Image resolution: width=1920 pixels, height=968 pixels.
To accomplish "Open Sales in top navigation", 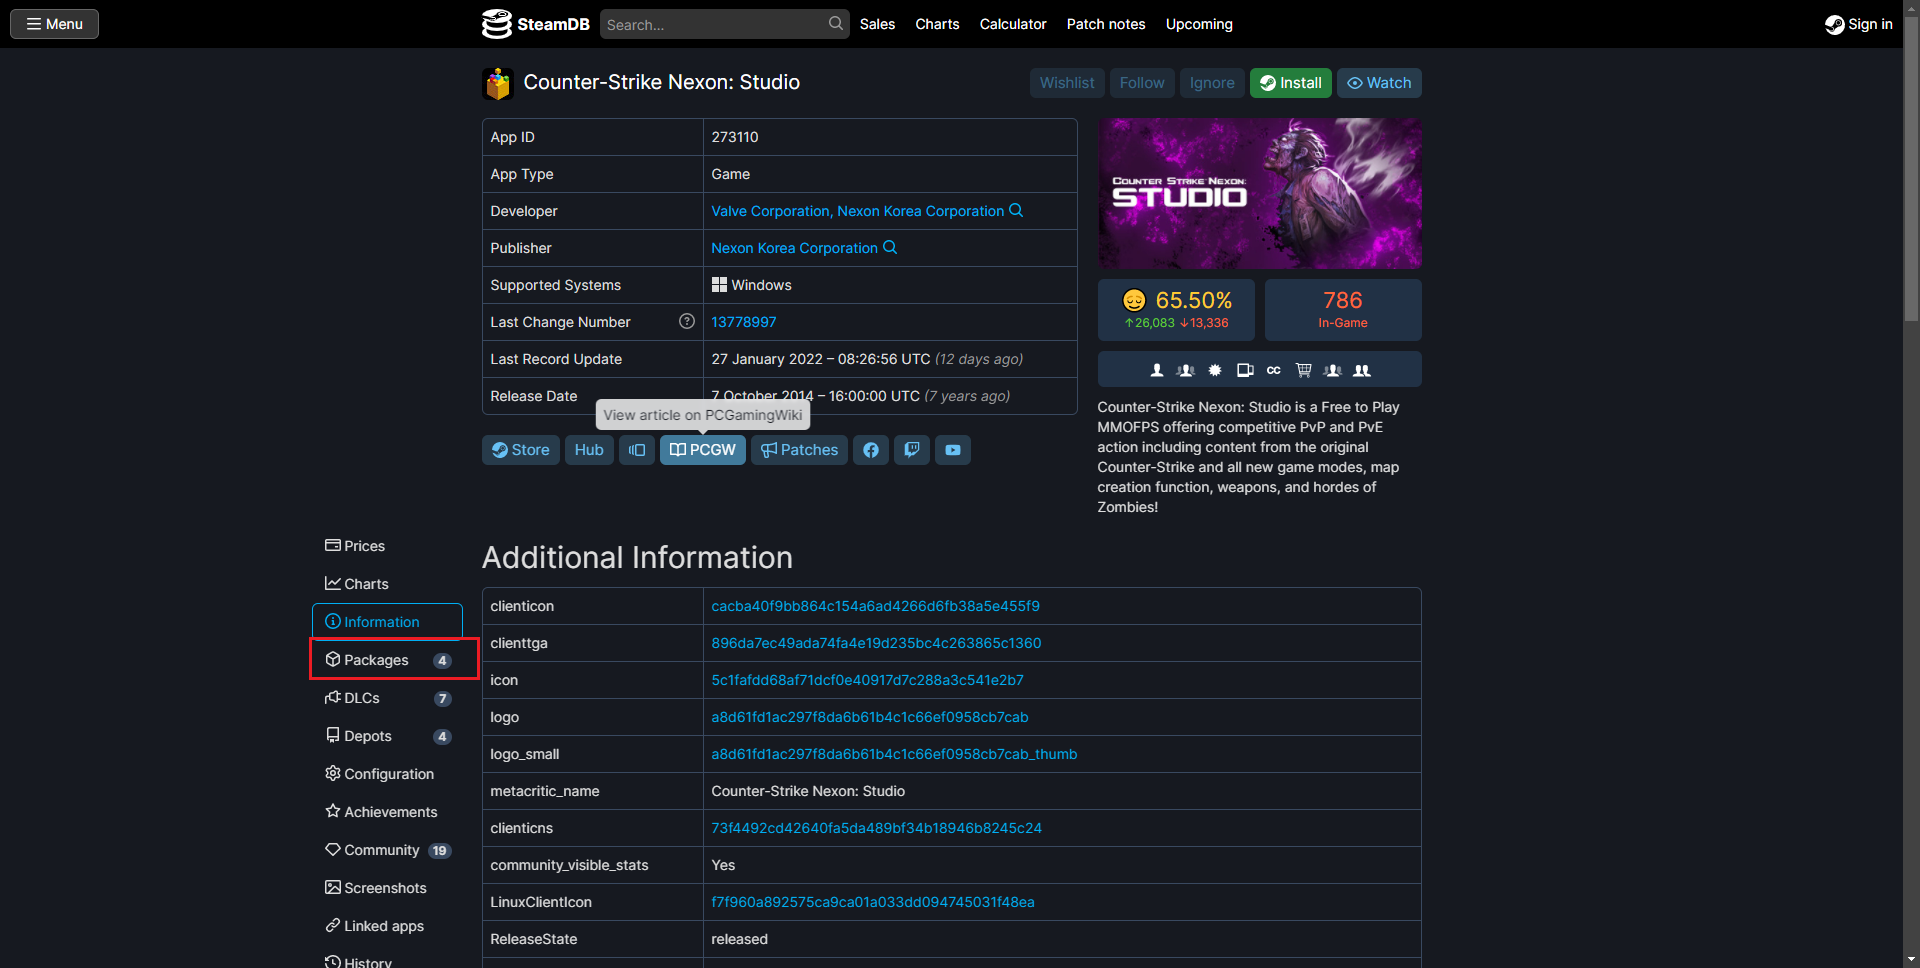I will tap(877, 24).
